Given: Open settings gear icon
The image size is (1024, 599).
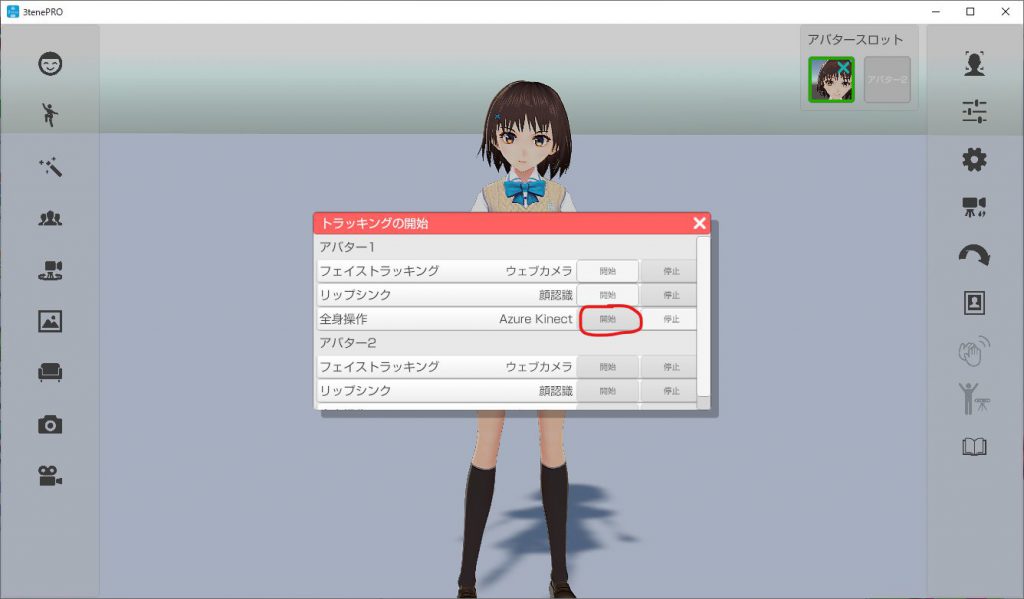Looking at the screenshot, I should click(x=974, y=160).
